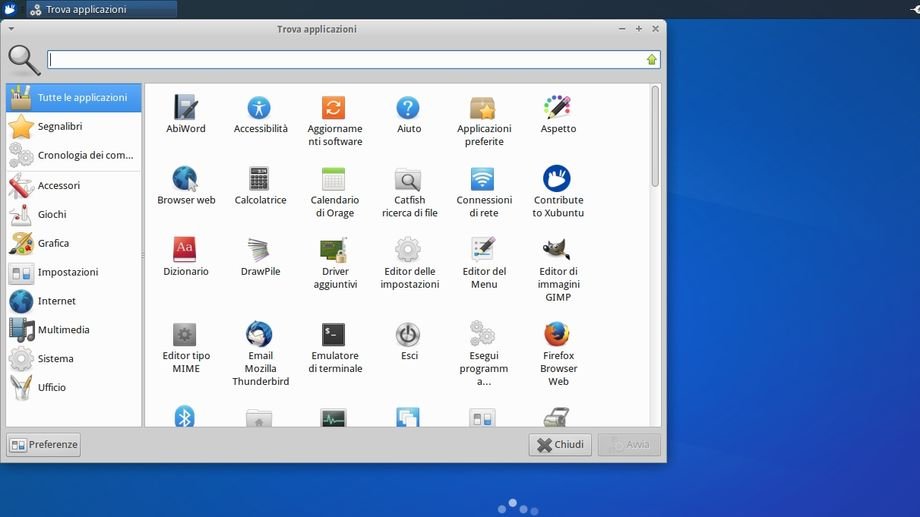Click the application search text field

[x=345, y=60]
